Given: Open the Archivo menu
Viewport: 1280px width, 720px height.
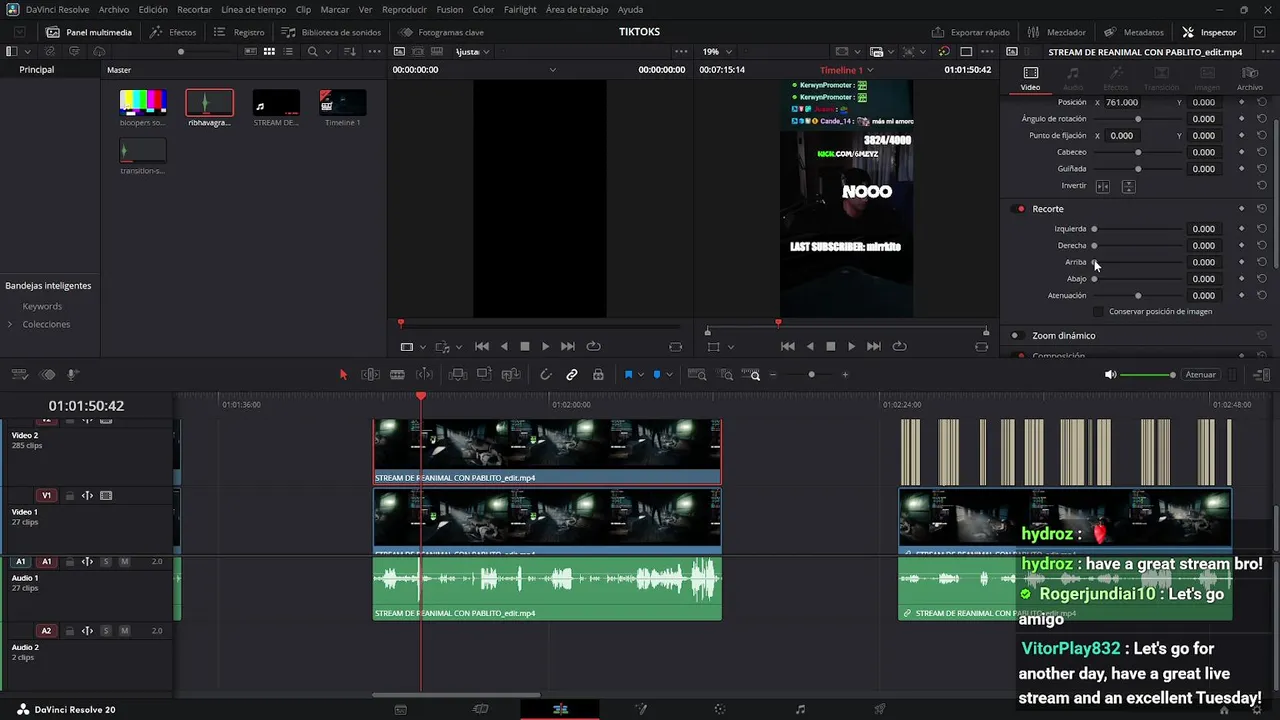Looking at the screenshot, I should [113, 10].
